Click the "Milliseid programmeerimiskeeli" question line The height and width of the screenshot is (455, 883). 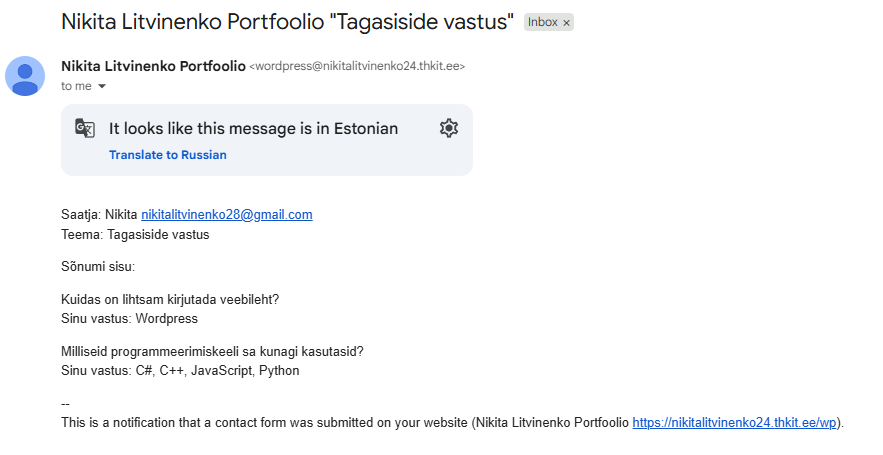pyautogui.click(x=212, y=351)
